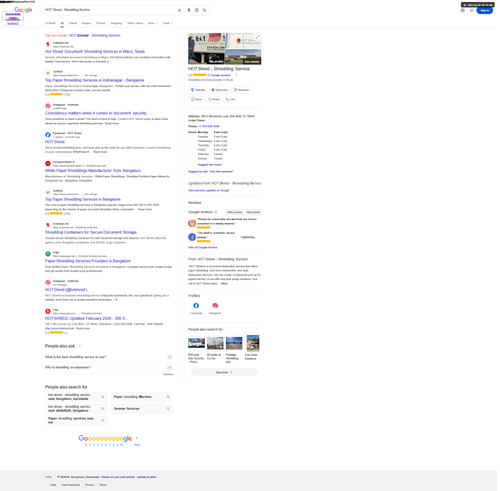The height and width of the screenshot is (491, 500).
Task: Click the magnifier on 'Summar Services' suggestion
Action: pos(168,409)
